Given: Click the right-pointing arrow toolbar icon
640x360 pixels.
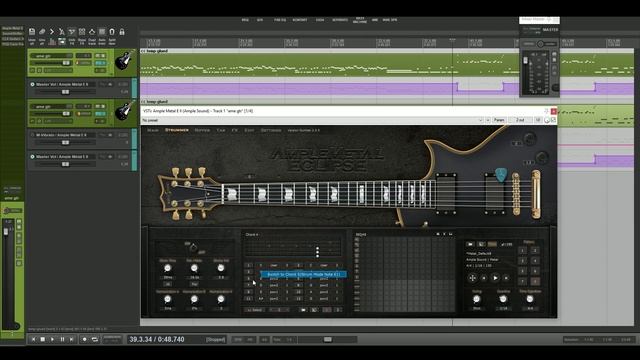Looking at the screenshot, I should pyautogui.click(x=52, y=31).
